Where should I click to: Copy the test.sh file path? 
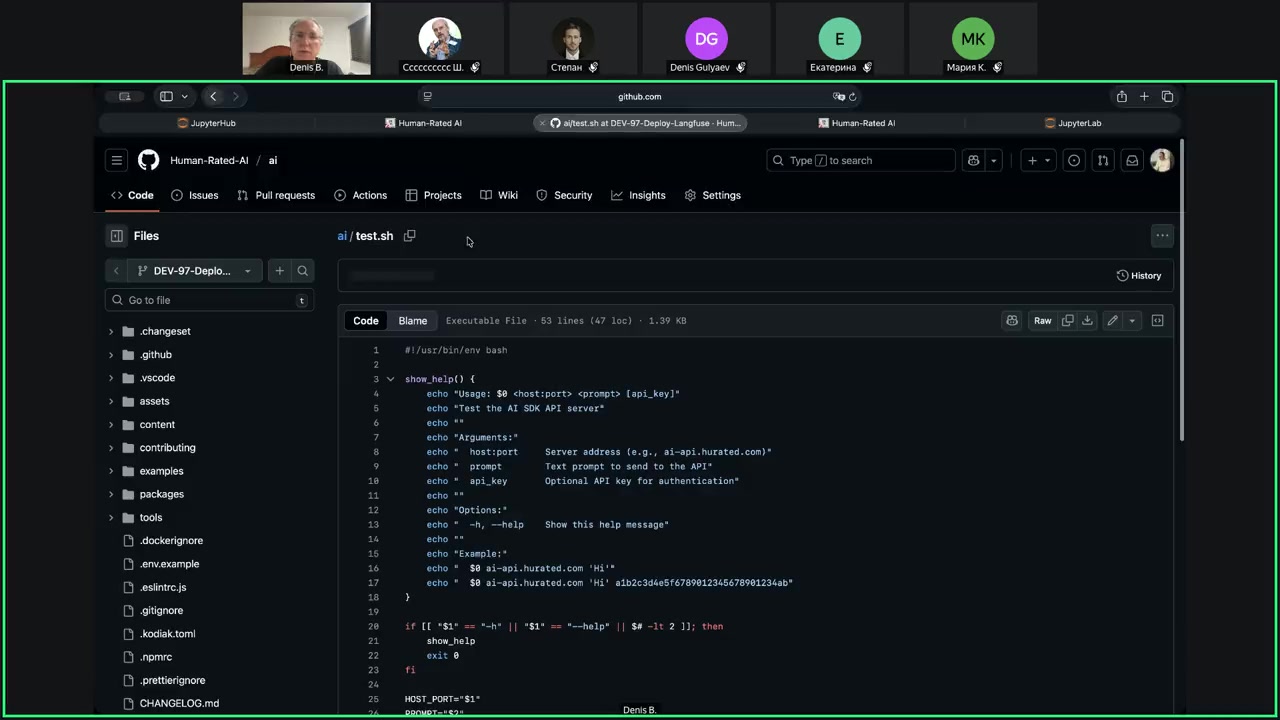[x=409, y=236]
